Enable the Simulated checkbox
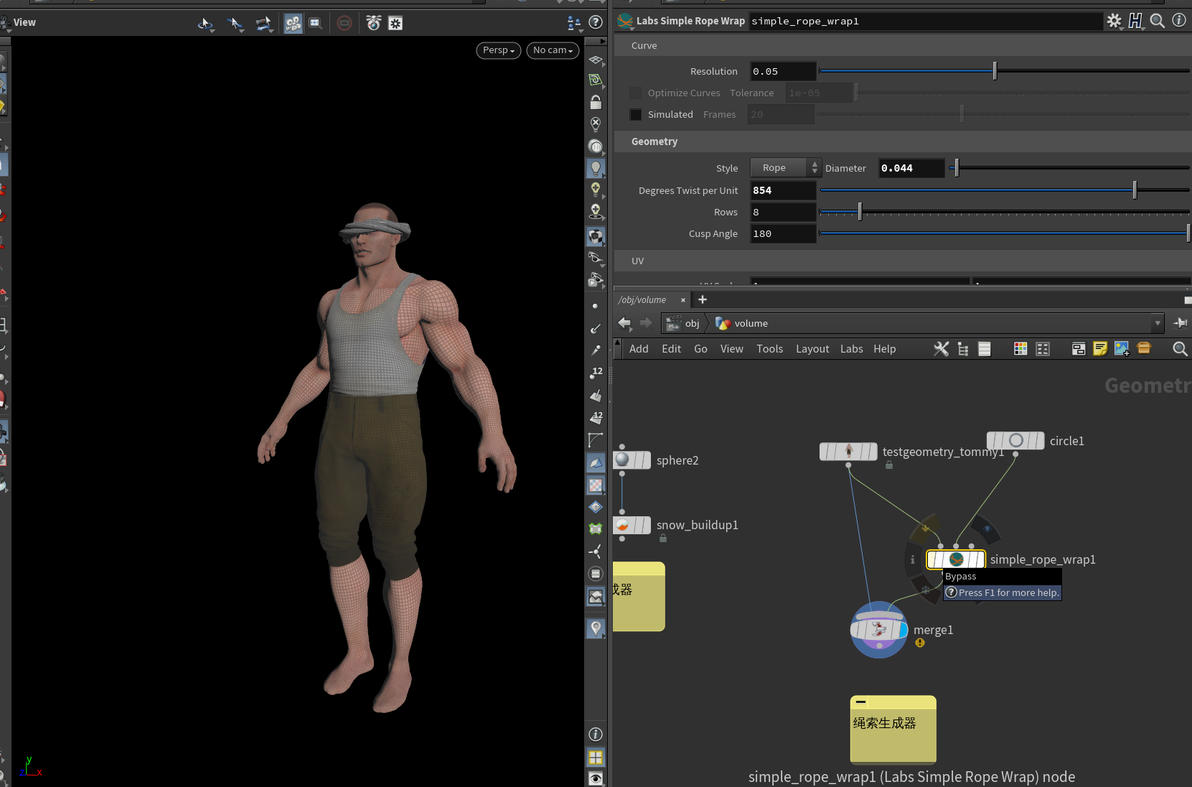This screenshot has width=1192, height=787. tap(635, 115)
